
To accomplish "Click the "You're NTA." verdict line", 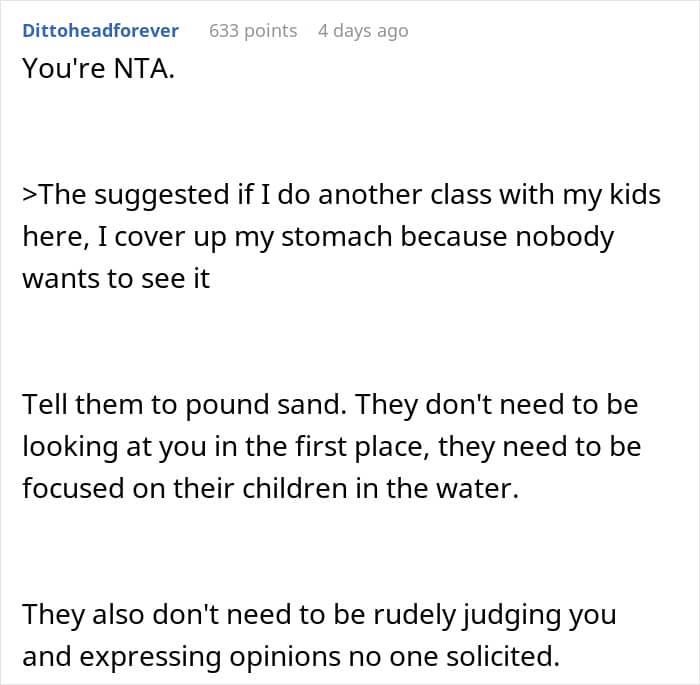I will (98, 74).
